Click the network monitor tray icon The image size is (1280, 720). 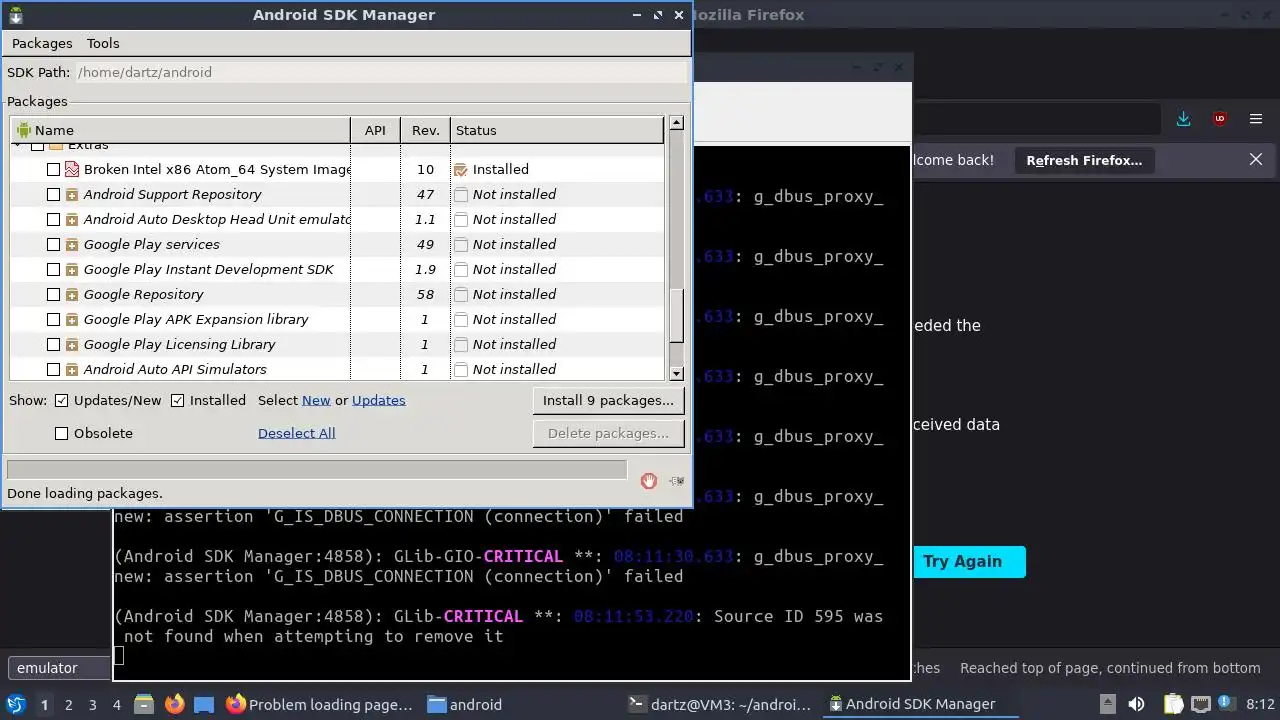pyautogui.click(x=1201, y=704)
